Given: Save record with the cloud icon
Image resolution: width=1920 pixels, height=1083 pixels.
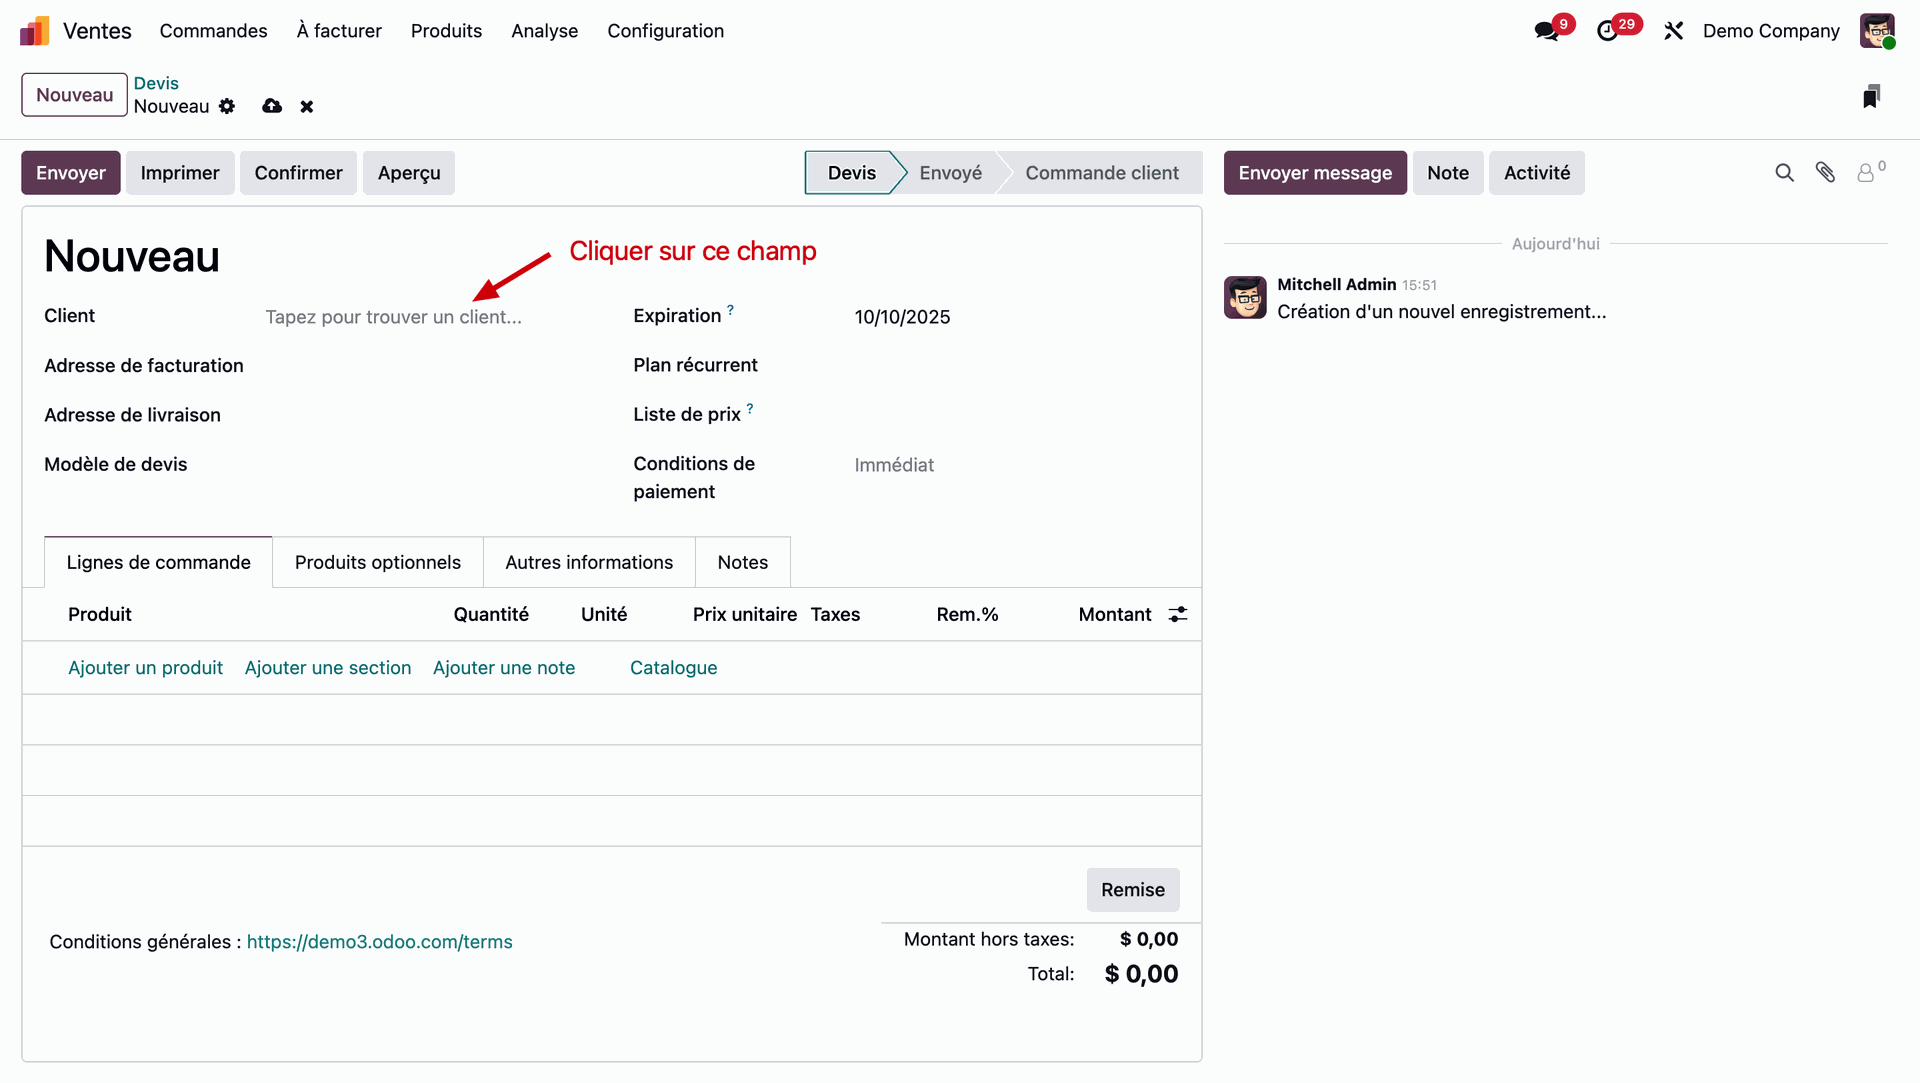Looking at the screenshot, I should [271, 106].
